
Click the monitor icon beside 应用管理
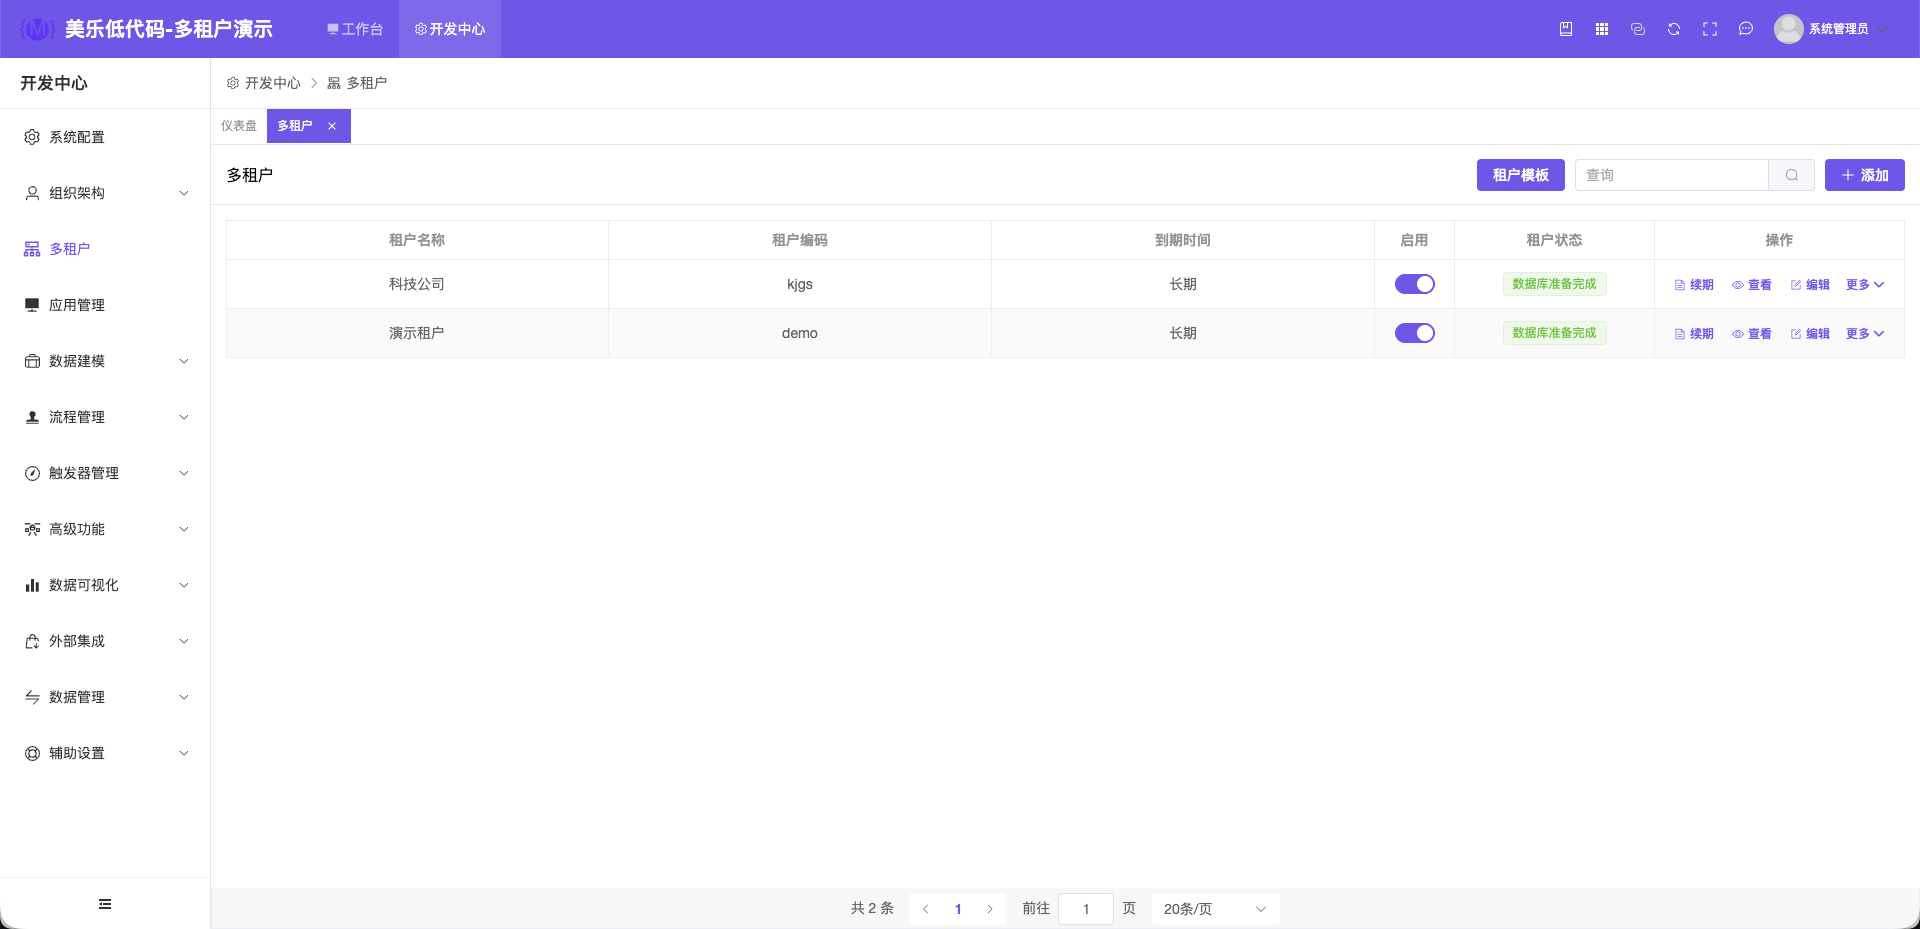(x=32, y=305)
